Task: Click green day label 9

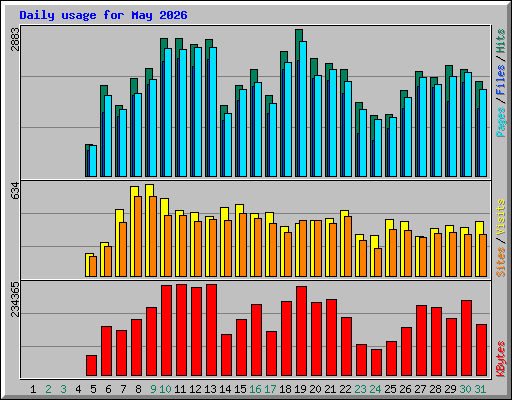Action: pos(153,389)
